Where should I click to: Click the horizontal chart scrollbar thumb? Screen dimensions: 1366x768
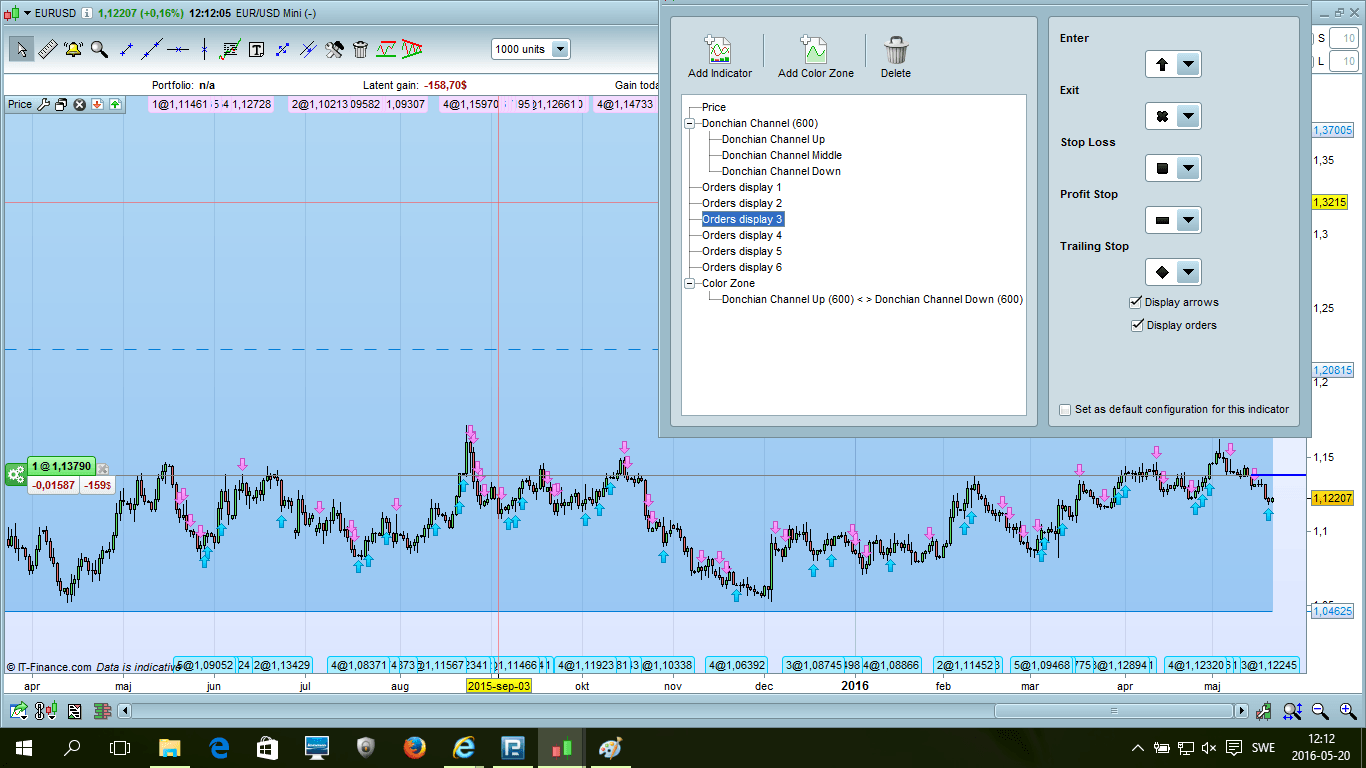[x=1112, y=711]
